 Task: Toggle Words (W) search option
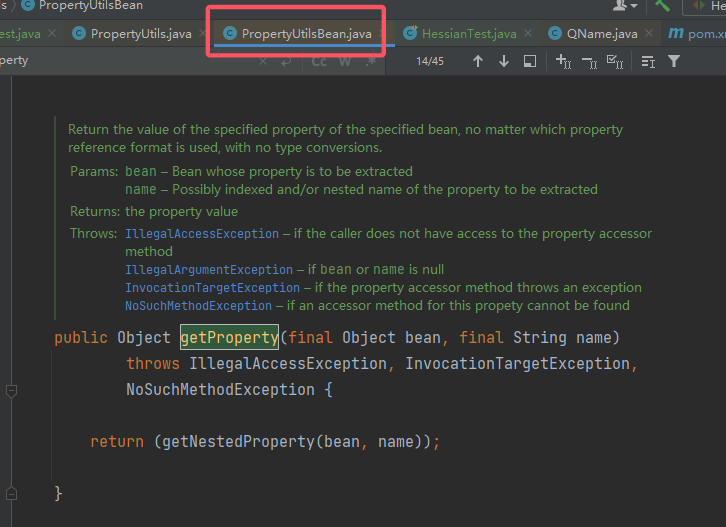[345, 61]
